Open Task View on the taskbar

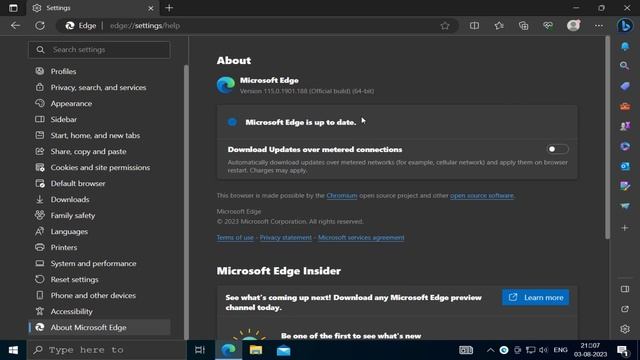tap(200, 350)
